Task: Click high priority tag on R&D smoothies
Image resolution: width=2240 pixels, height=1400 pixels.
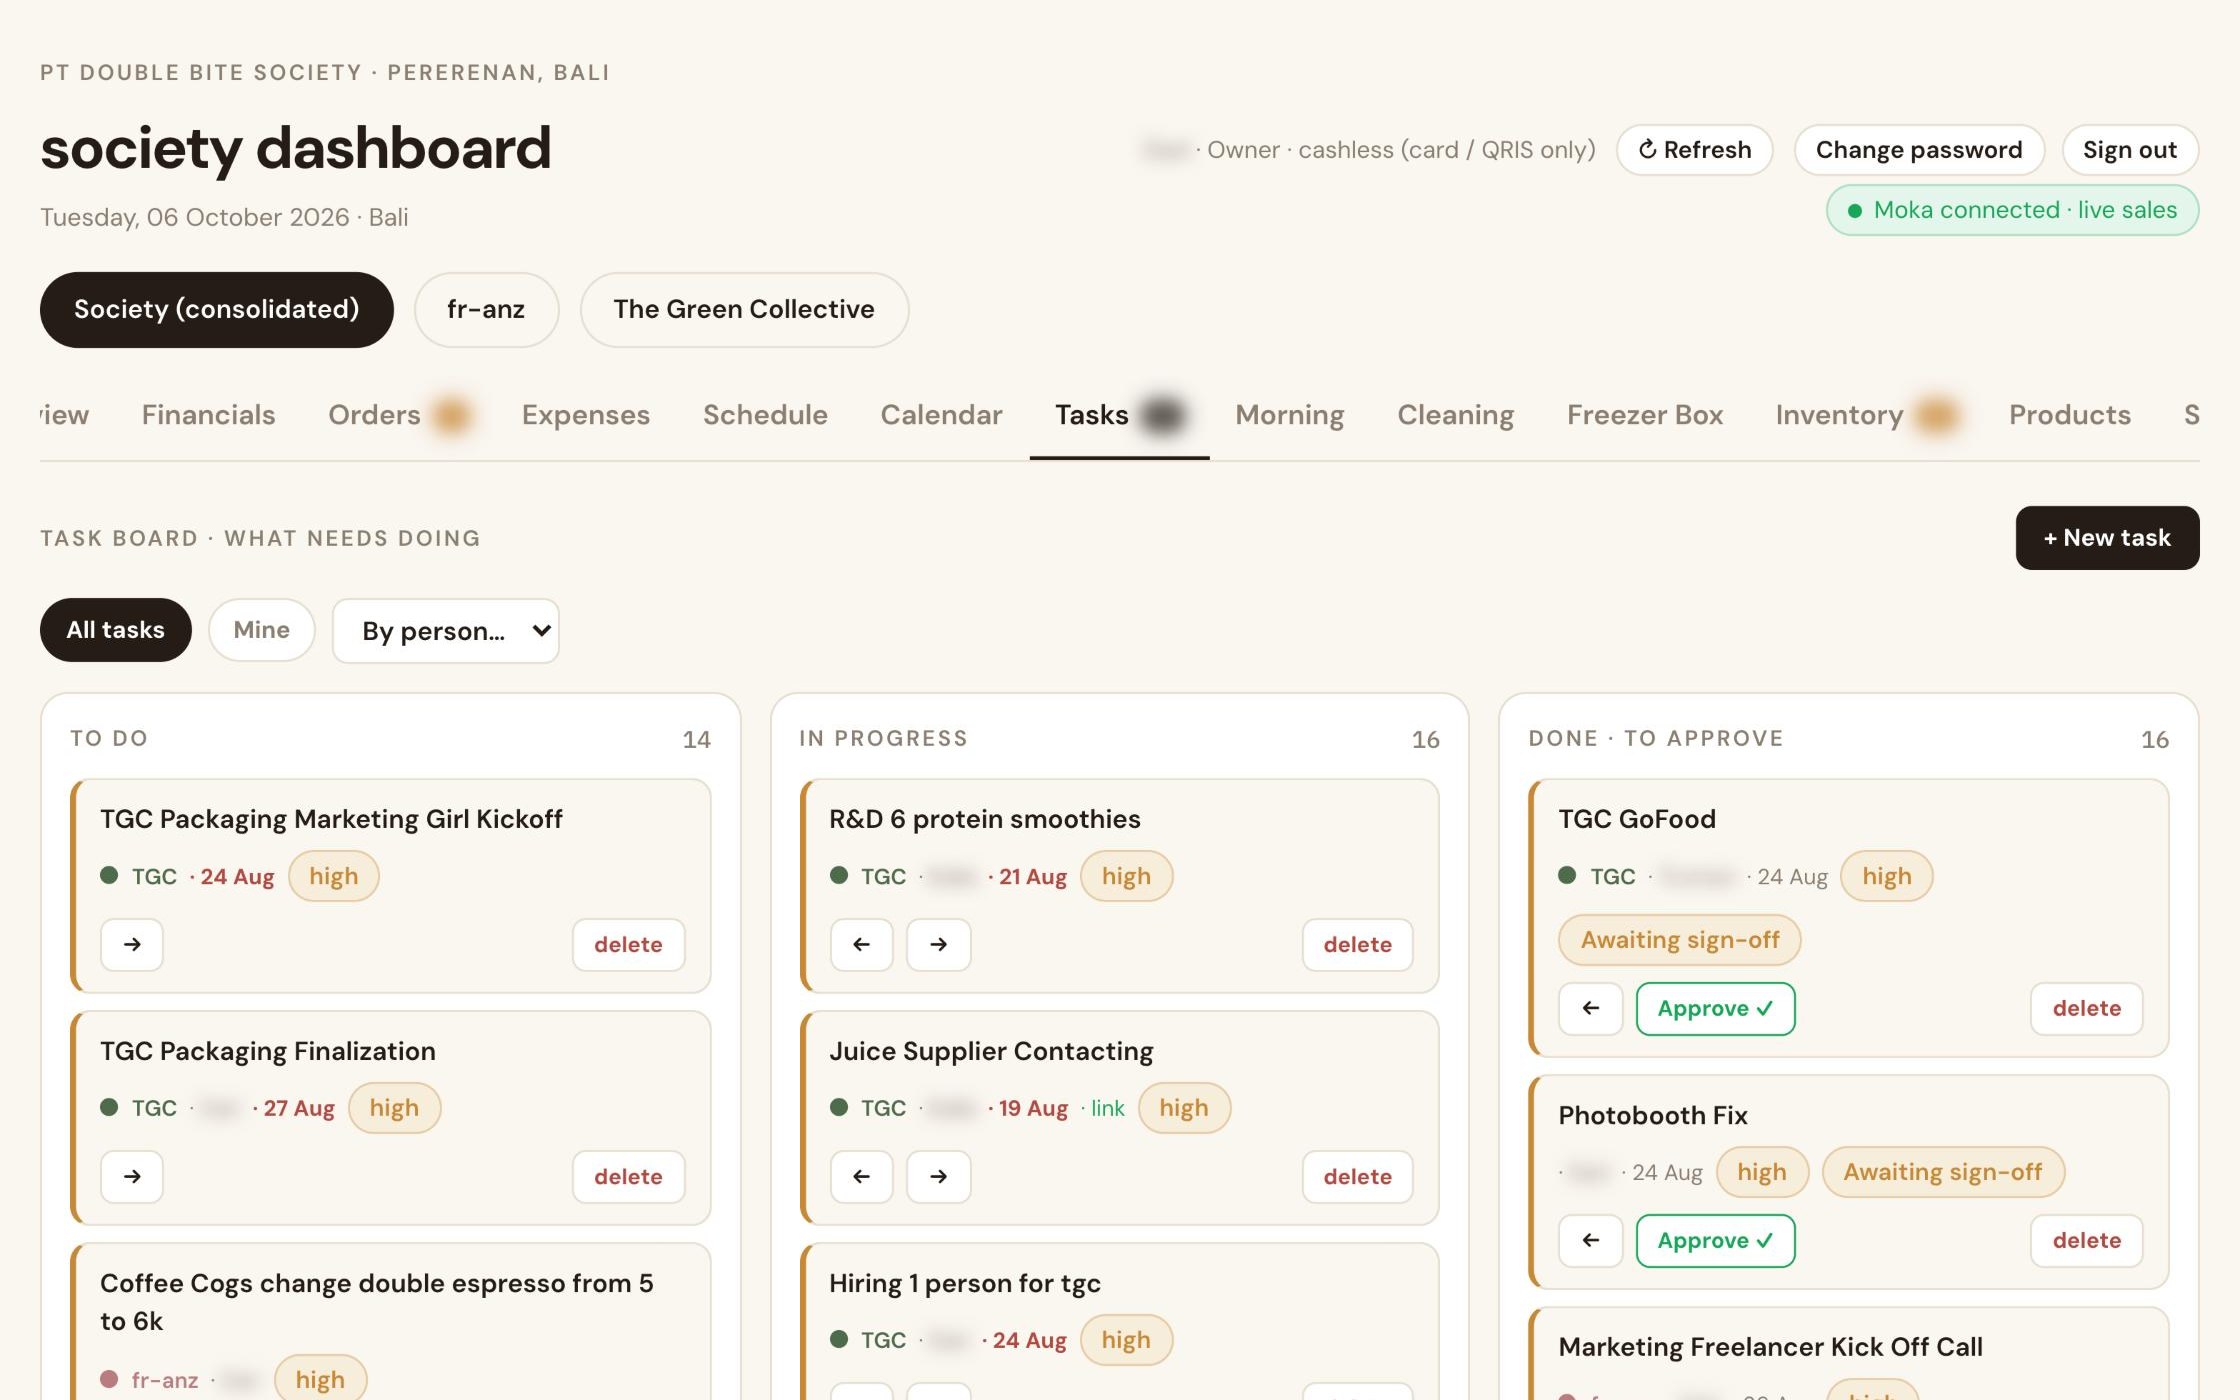Action: pyautogui.click(x=1126, y=876)
